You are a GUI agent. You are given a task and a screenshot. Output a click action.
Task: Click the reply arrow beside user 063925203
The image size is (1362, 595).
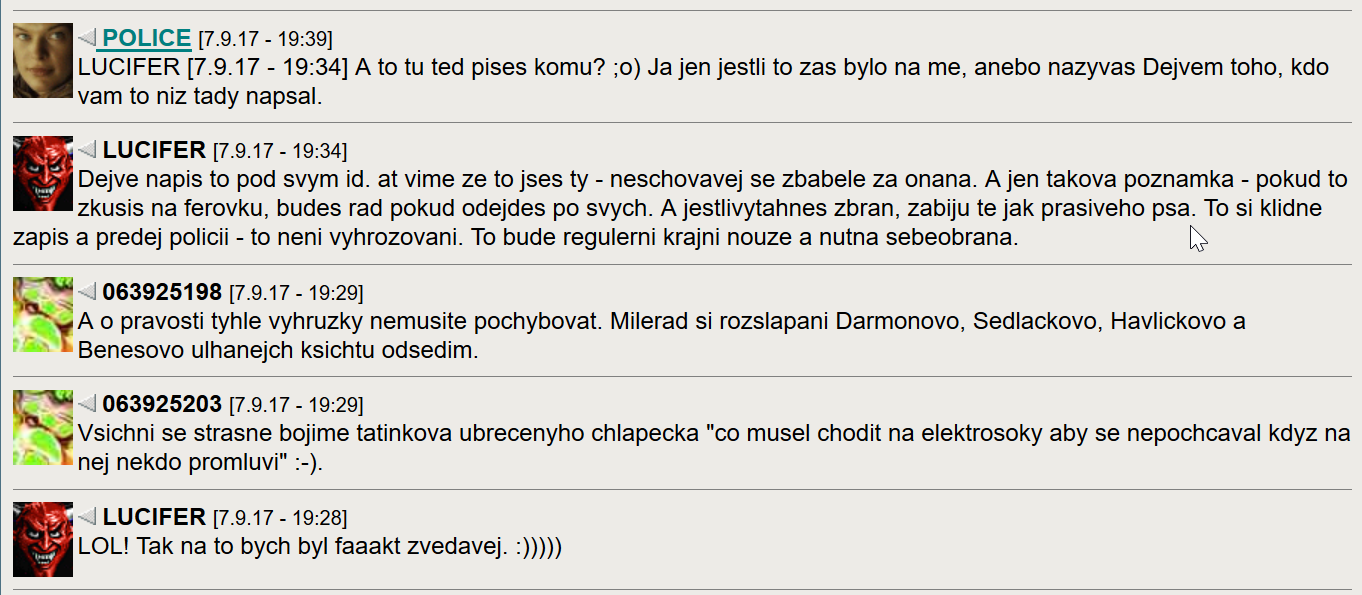(87, 405)
